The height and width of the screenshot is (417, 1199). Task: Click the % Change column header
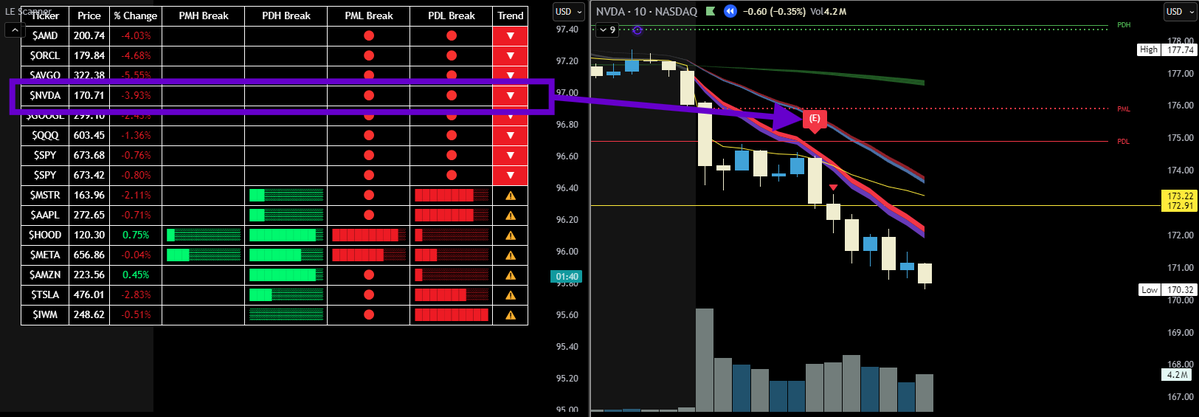pyautogui.click(x=135, y=16)
